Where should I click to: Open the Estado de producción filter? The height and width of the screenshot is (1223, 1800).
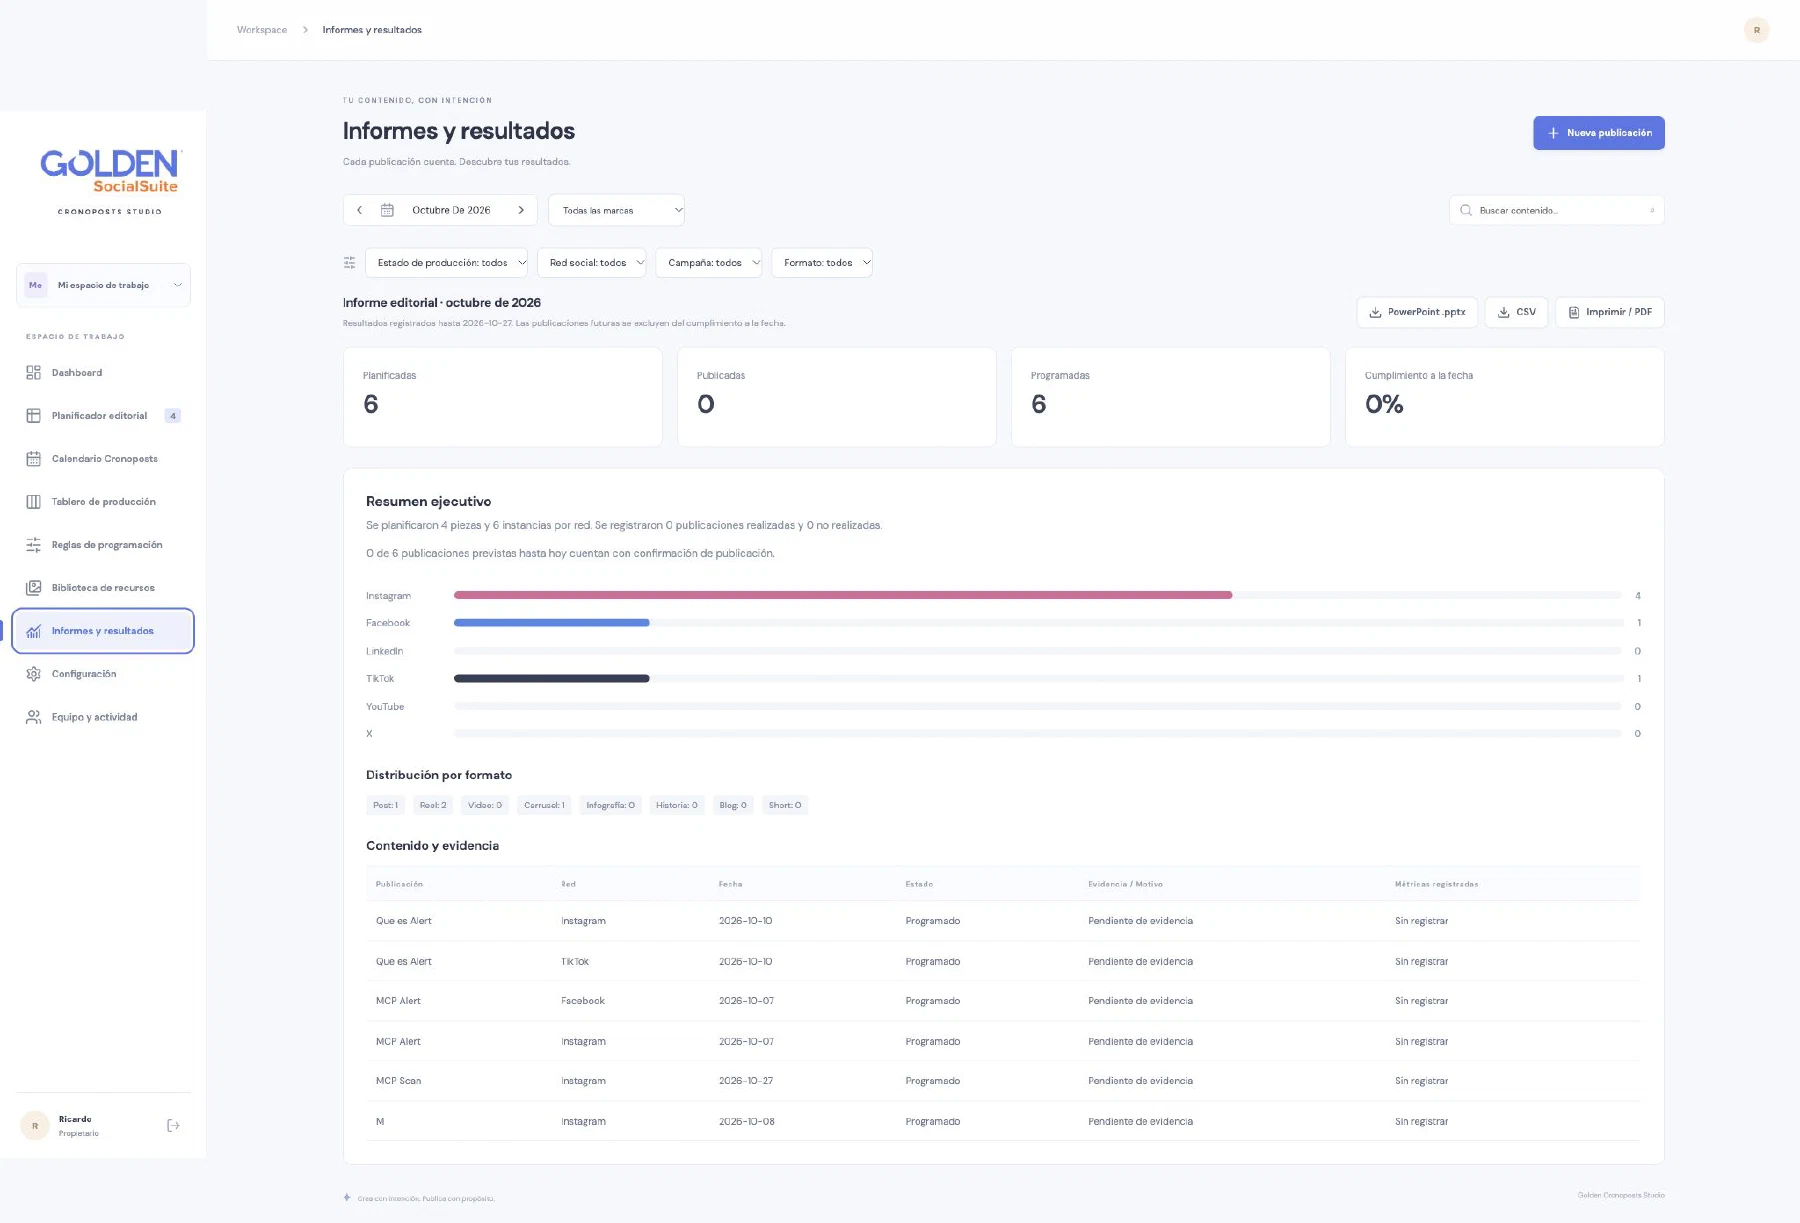click(x=446, y=263)
